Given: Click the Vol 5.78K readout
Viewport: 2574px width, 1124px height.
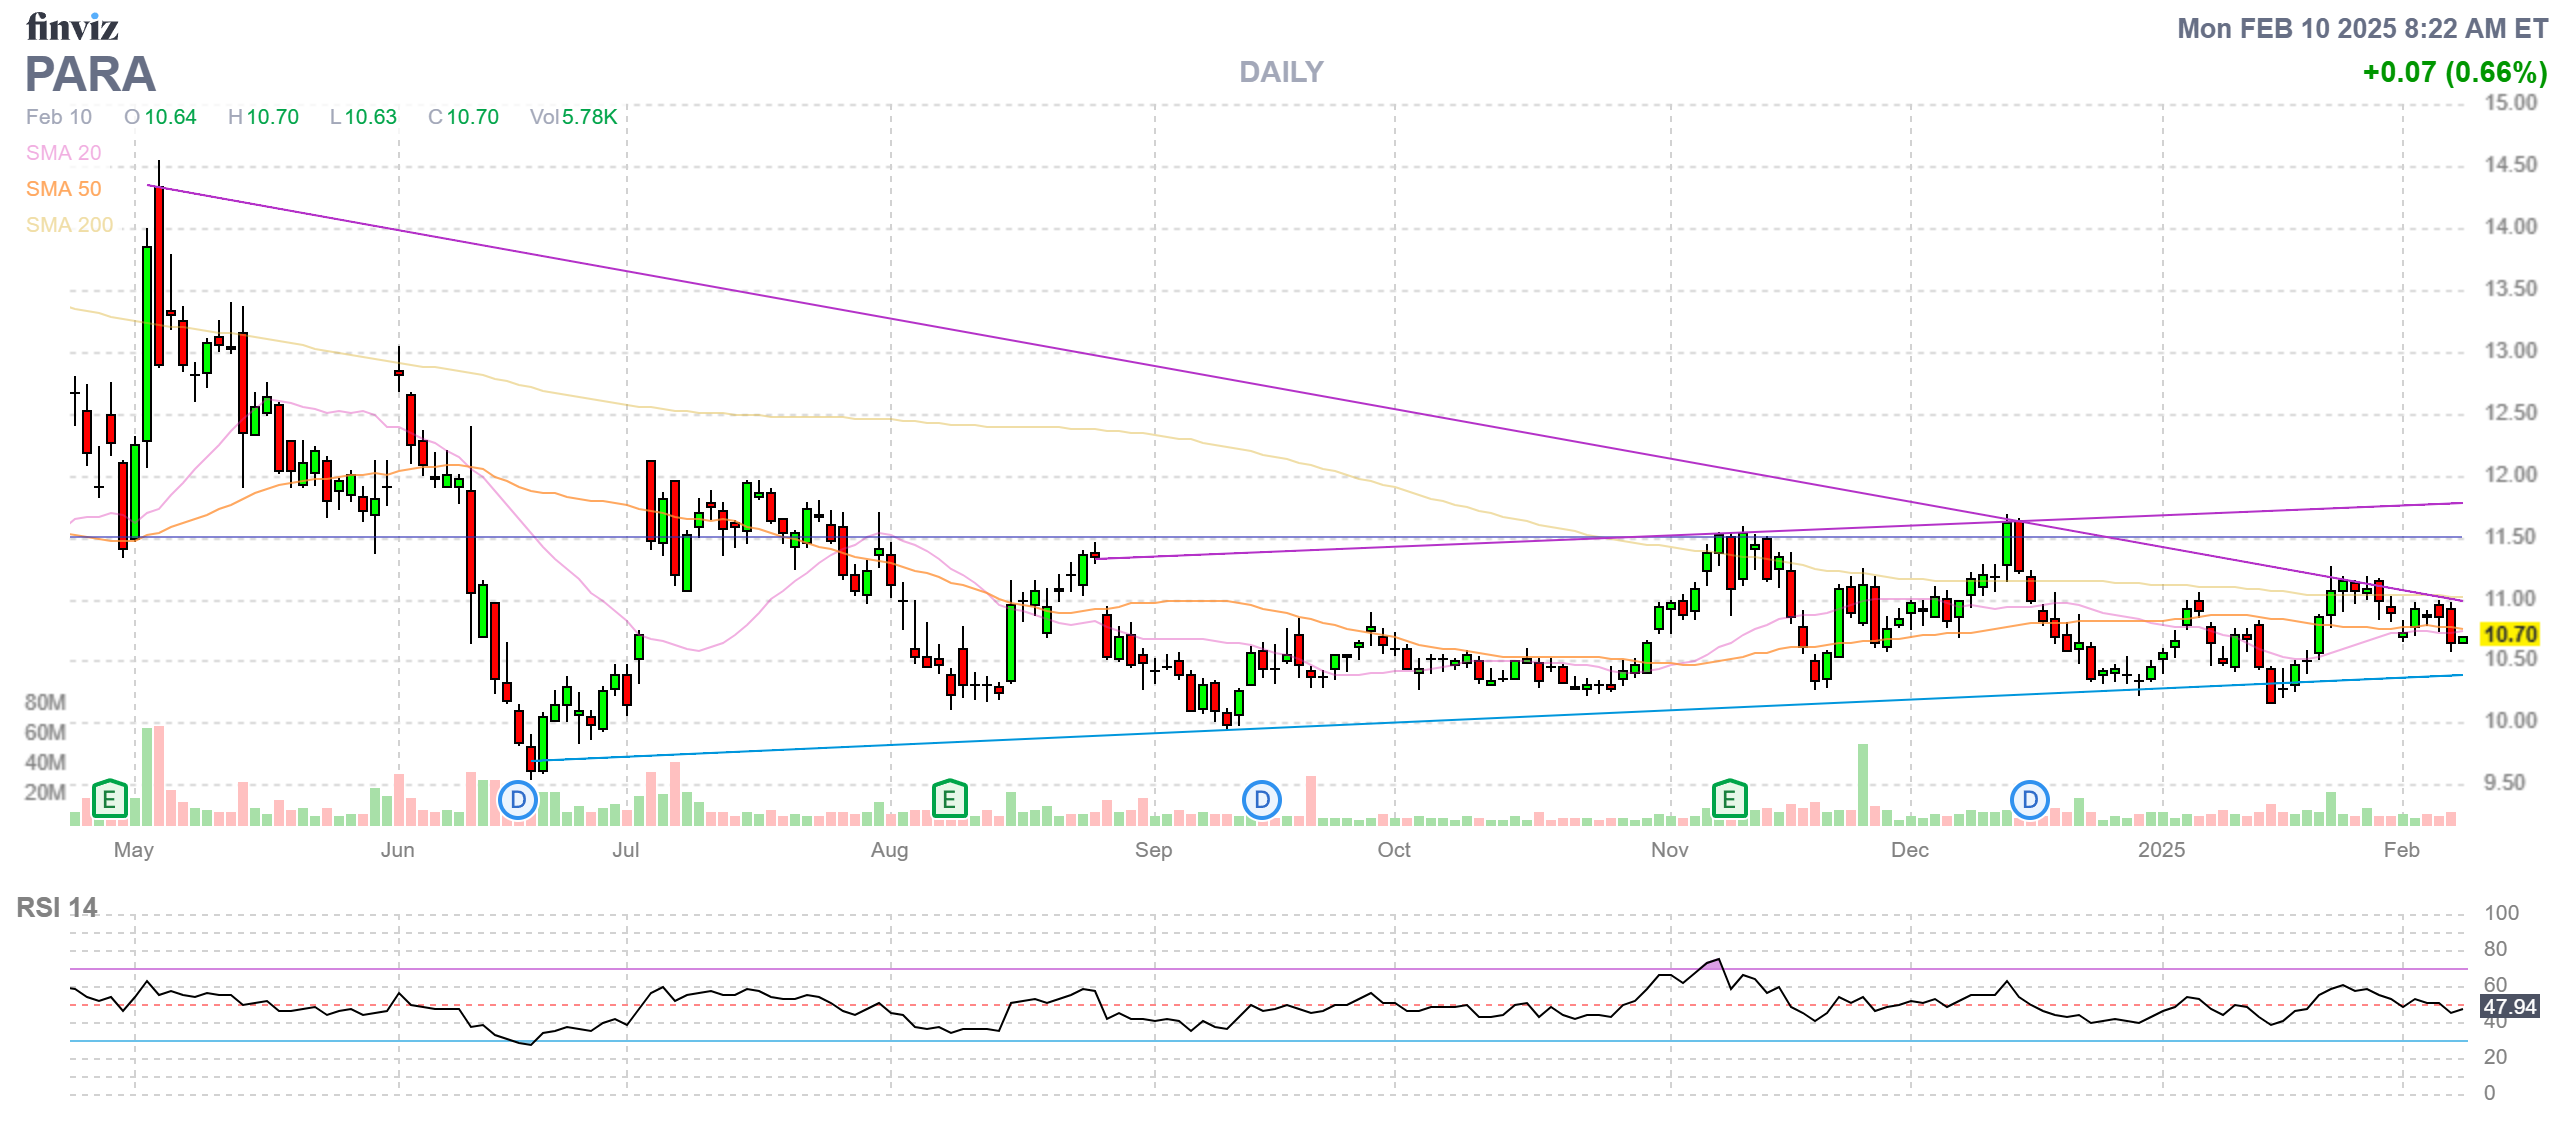Looking at the screenshot, I should (x=573, y=117).
